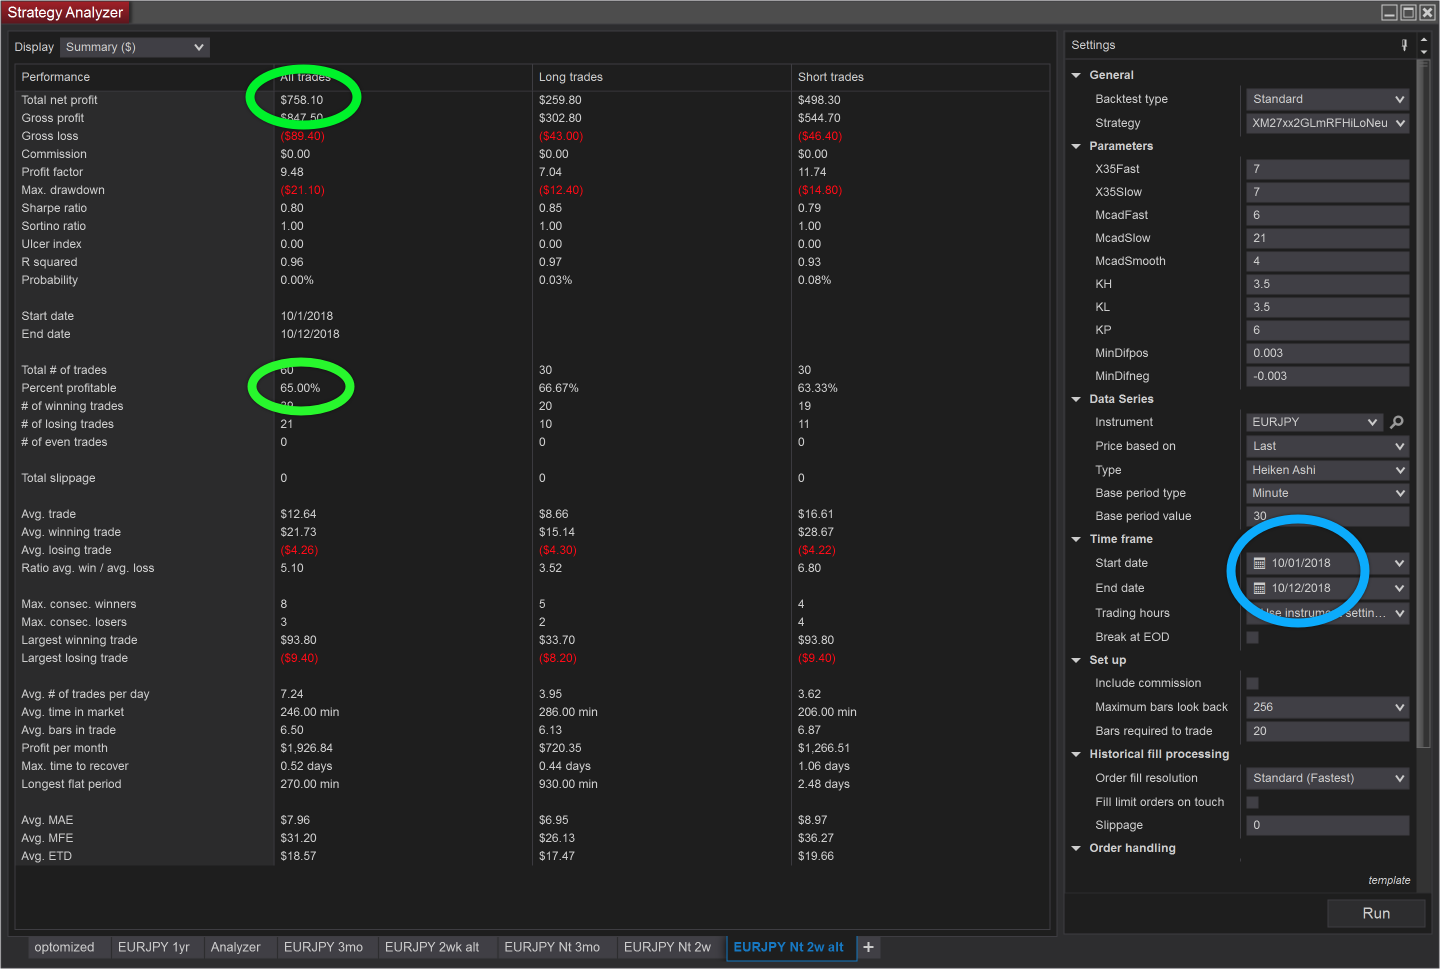Open the Order fill resolution dropdown
1440x969 pixels.
pyautogui.click(x=1328, y=778)
